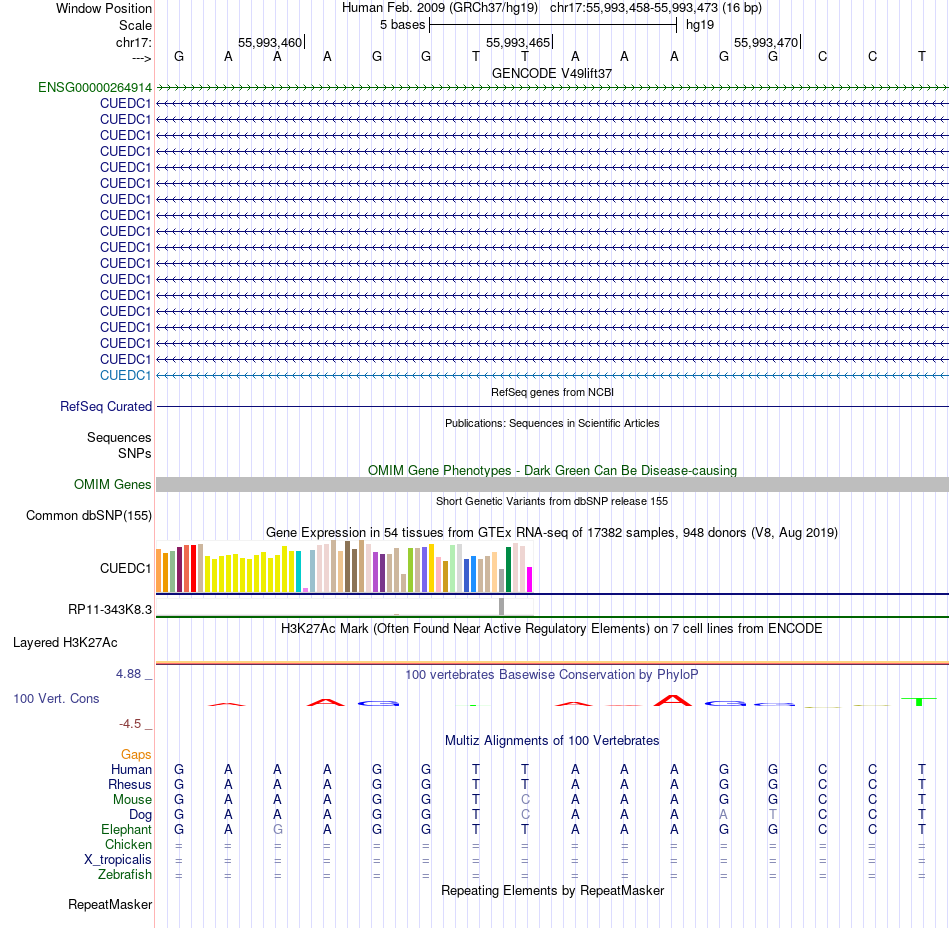Image resolution: width=950 pixels, height=928 pixels.
Task: Click 'Human Feb. 2009 (GRCh37/hg19)' text
Action: [440, 8]
